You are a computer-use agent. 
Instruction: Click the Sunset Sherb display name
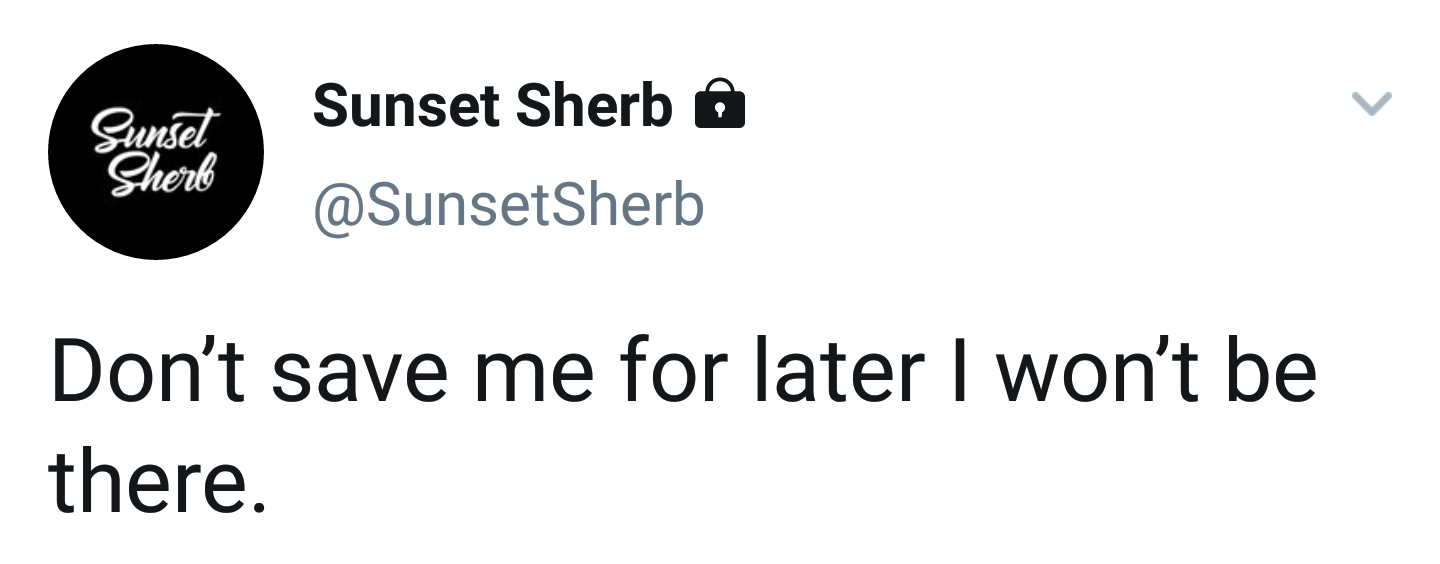click(492, 106)
